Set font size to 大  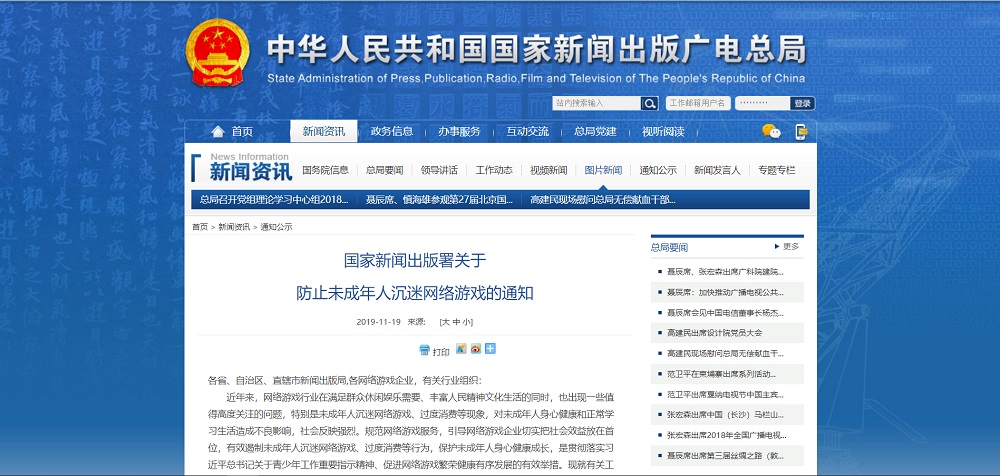pyautogui.click(x=444, y=322)
